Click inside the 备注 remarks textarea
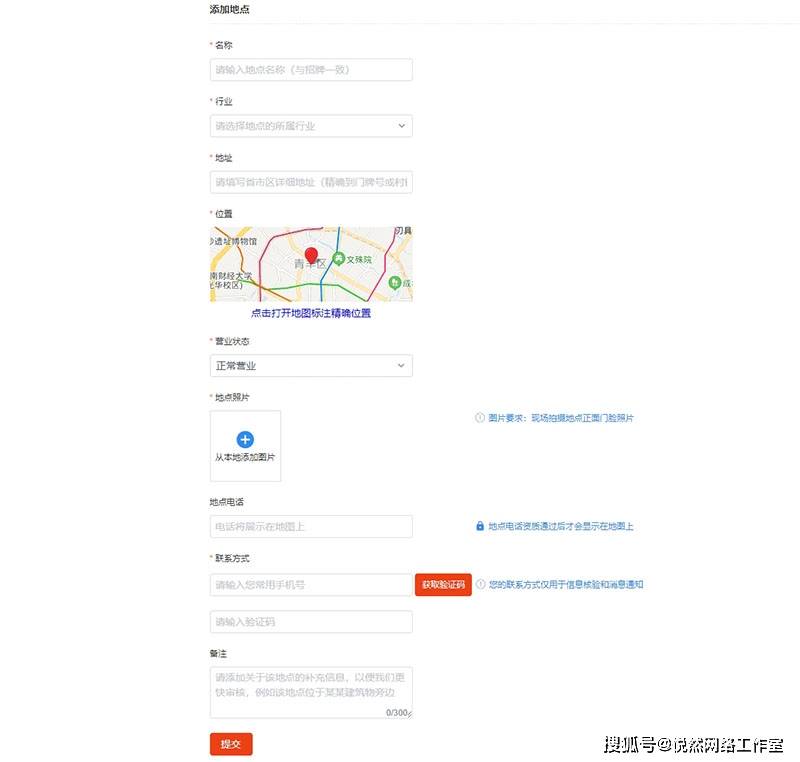 pos(311,690)
